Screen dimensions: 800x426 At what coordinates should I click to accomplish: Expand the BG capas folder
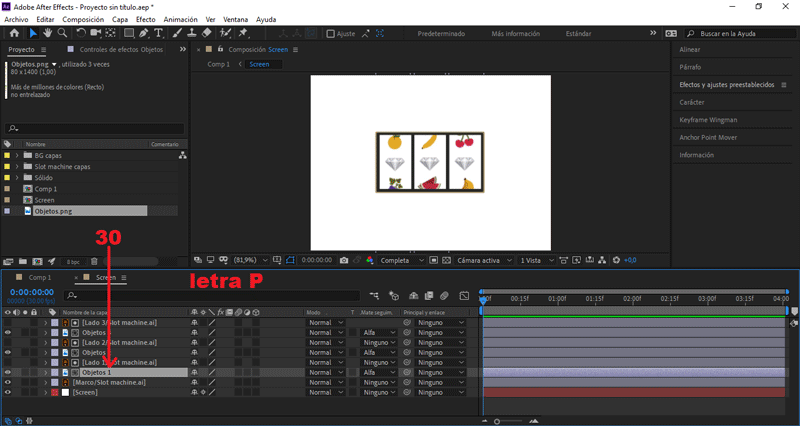coord(17,156)
